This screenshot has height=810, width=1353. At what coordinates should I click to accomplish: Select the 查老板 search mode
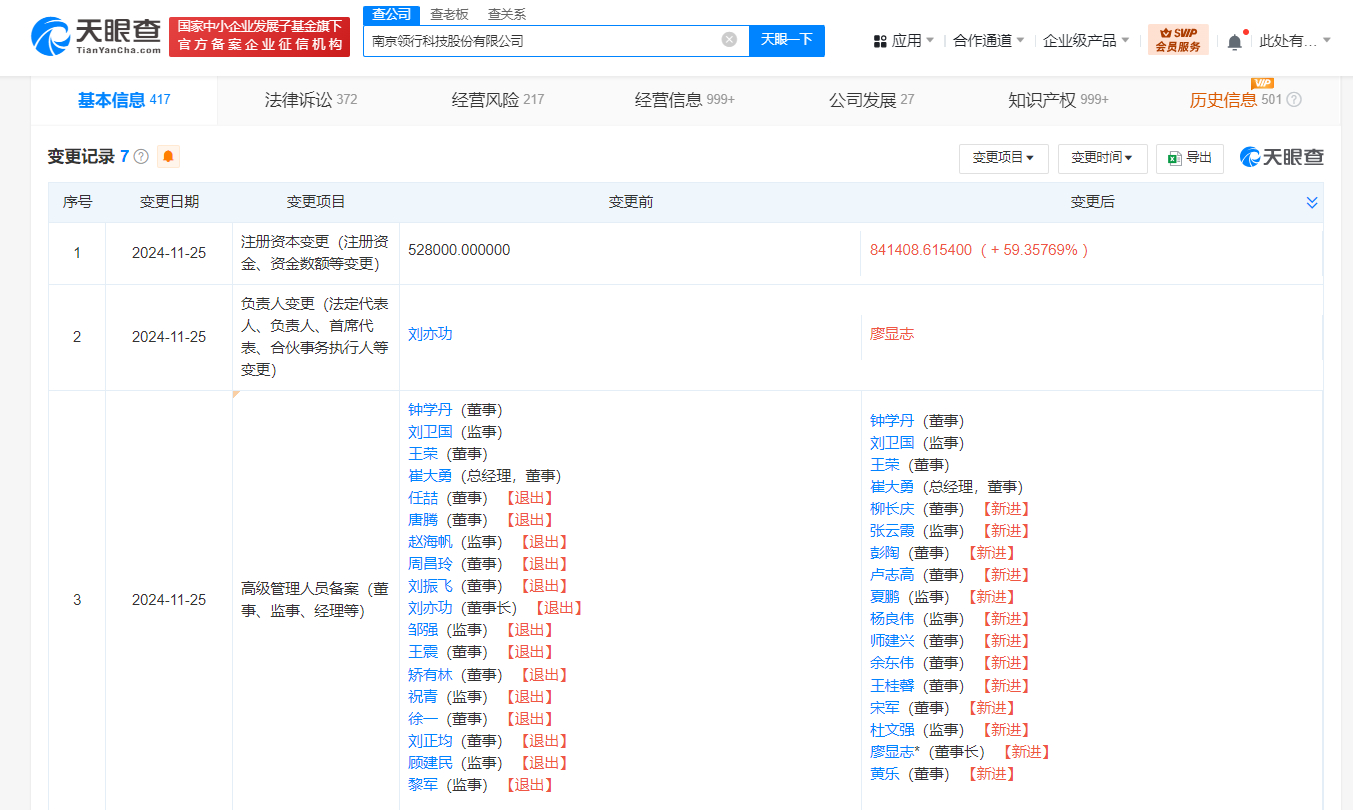click(x=449, y=14)
